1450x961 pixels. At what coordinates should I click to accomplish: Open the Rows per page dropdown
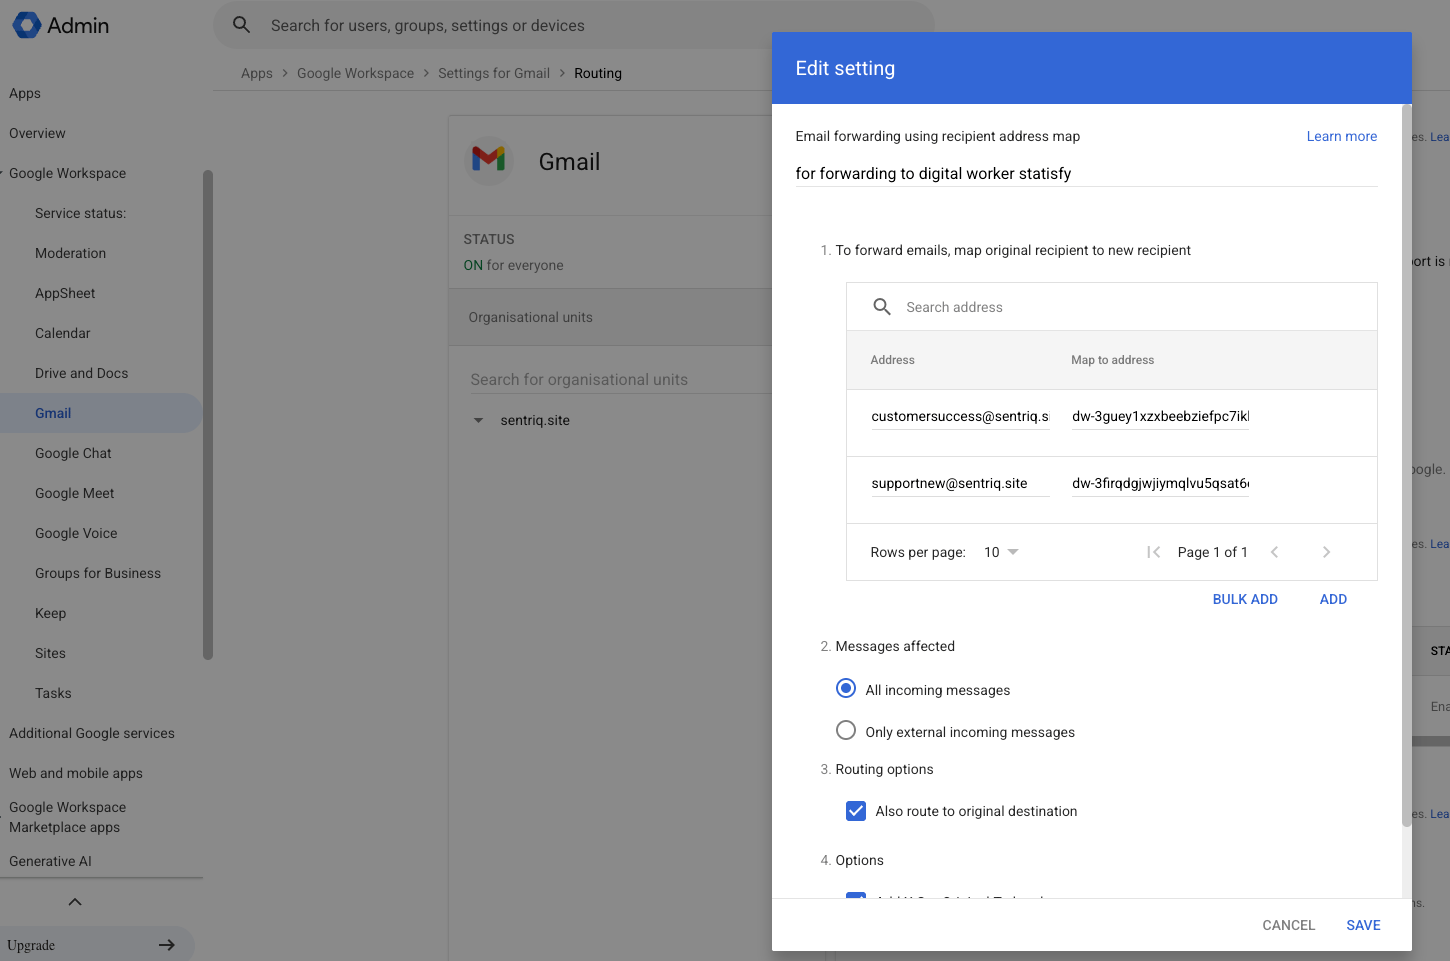[1001, 552]
